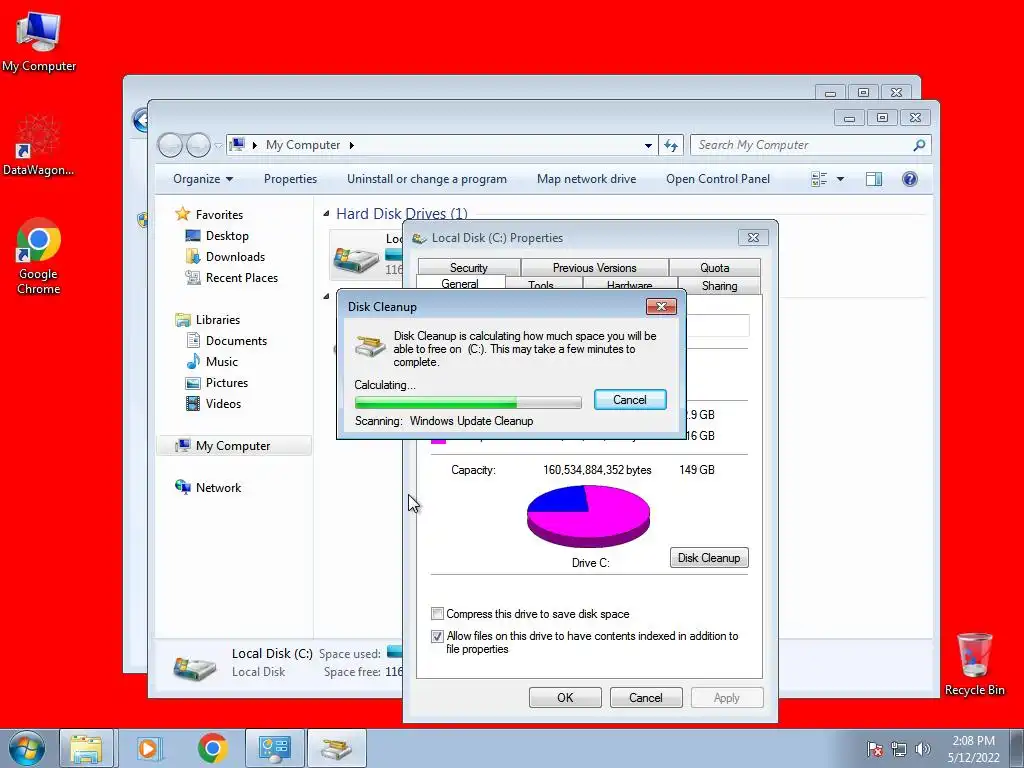This screenshot has width=1024, height=768.
Task: Launch Google Chrome from desktop shortcut
Action: tap(39, 256)
